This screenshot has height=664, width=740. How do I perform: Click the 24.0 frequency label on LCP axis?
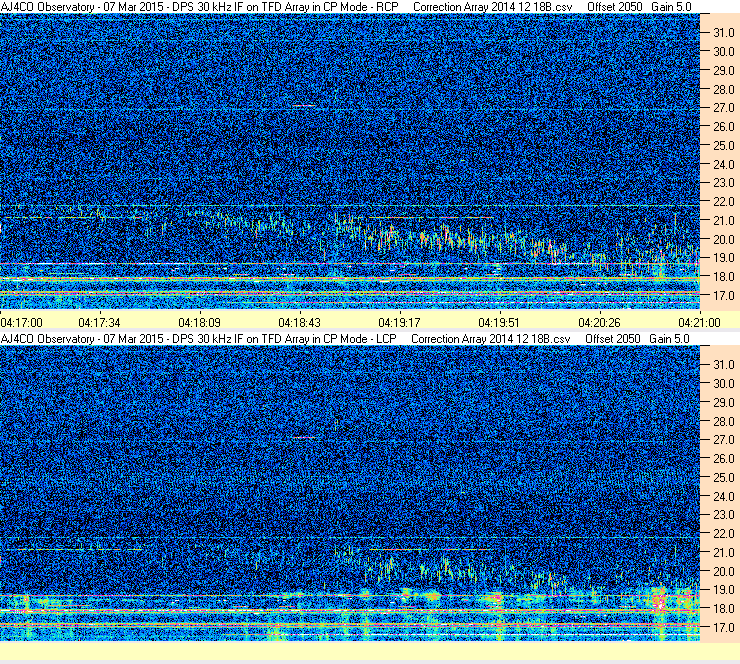click(x=723, y=497)
